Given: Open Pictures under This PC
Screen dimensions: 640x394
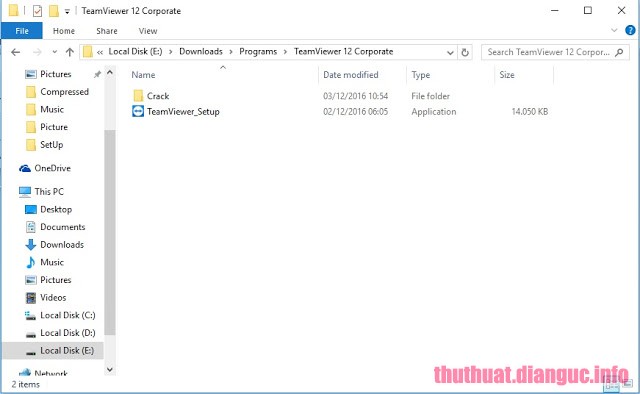Looking at the screenshot, I should [x=56, y=280].
